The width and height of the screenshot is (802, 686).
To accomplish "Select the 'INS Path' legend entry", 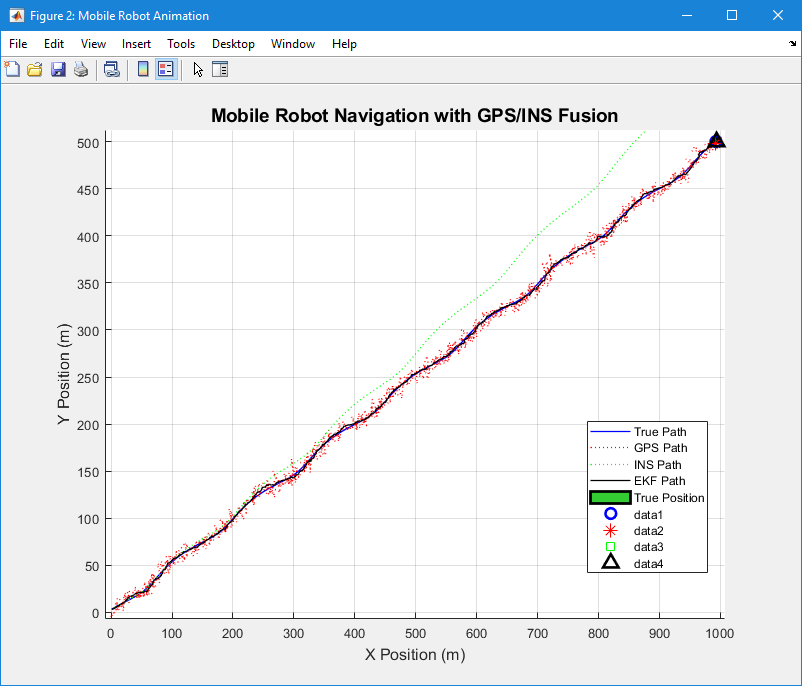I will click(x=658, y=464).
